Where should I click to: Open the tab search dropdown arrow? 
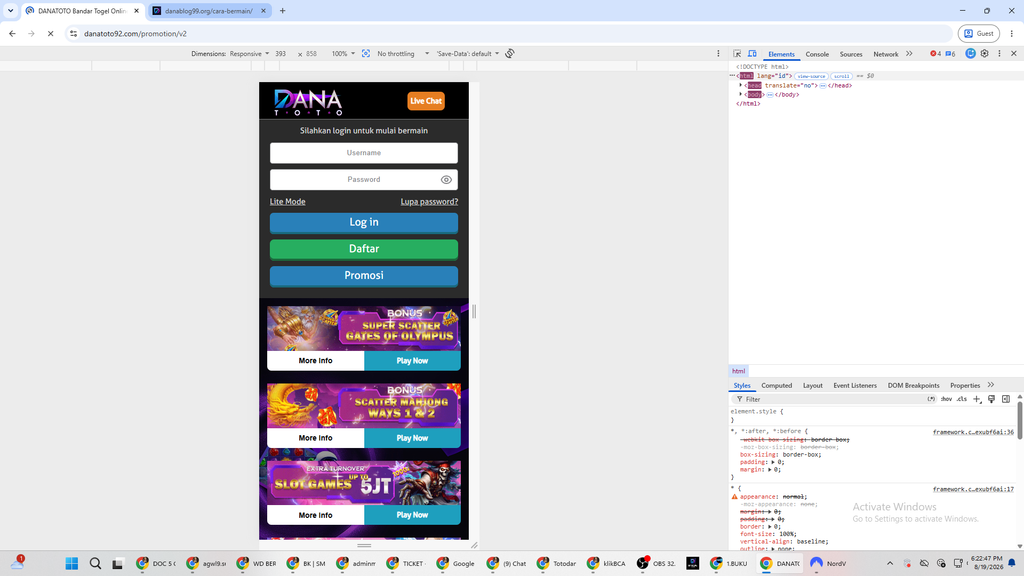click(x=10, y=10)
